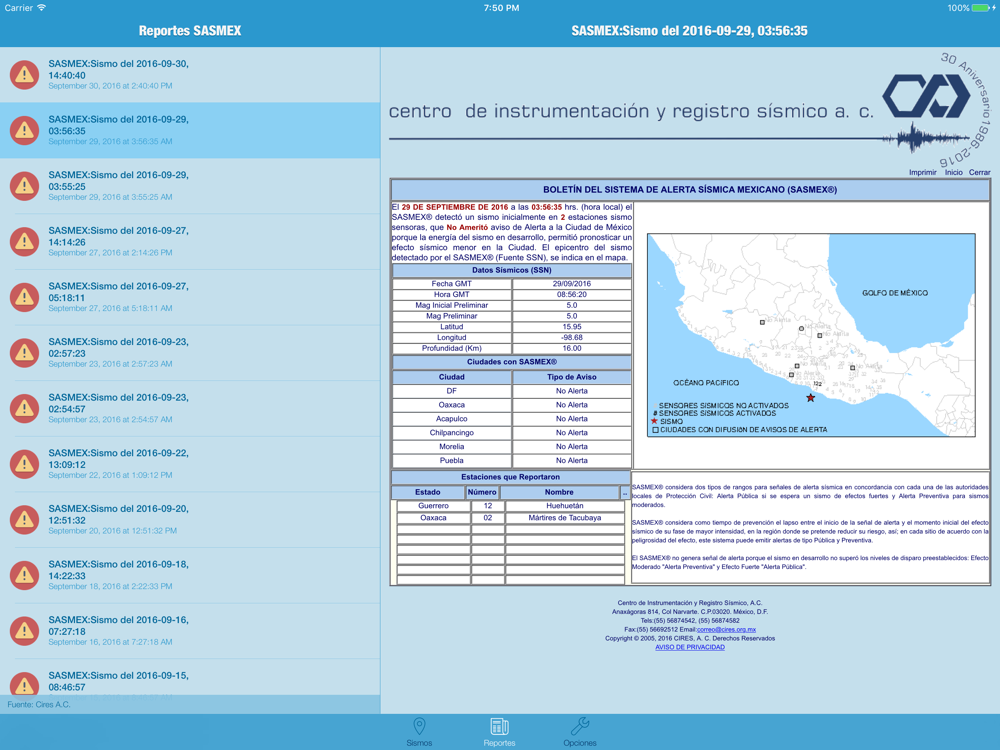Viewport: 1000px width, 750px height.
Task: Open the Opciones tab
Action: click(580, 732)
